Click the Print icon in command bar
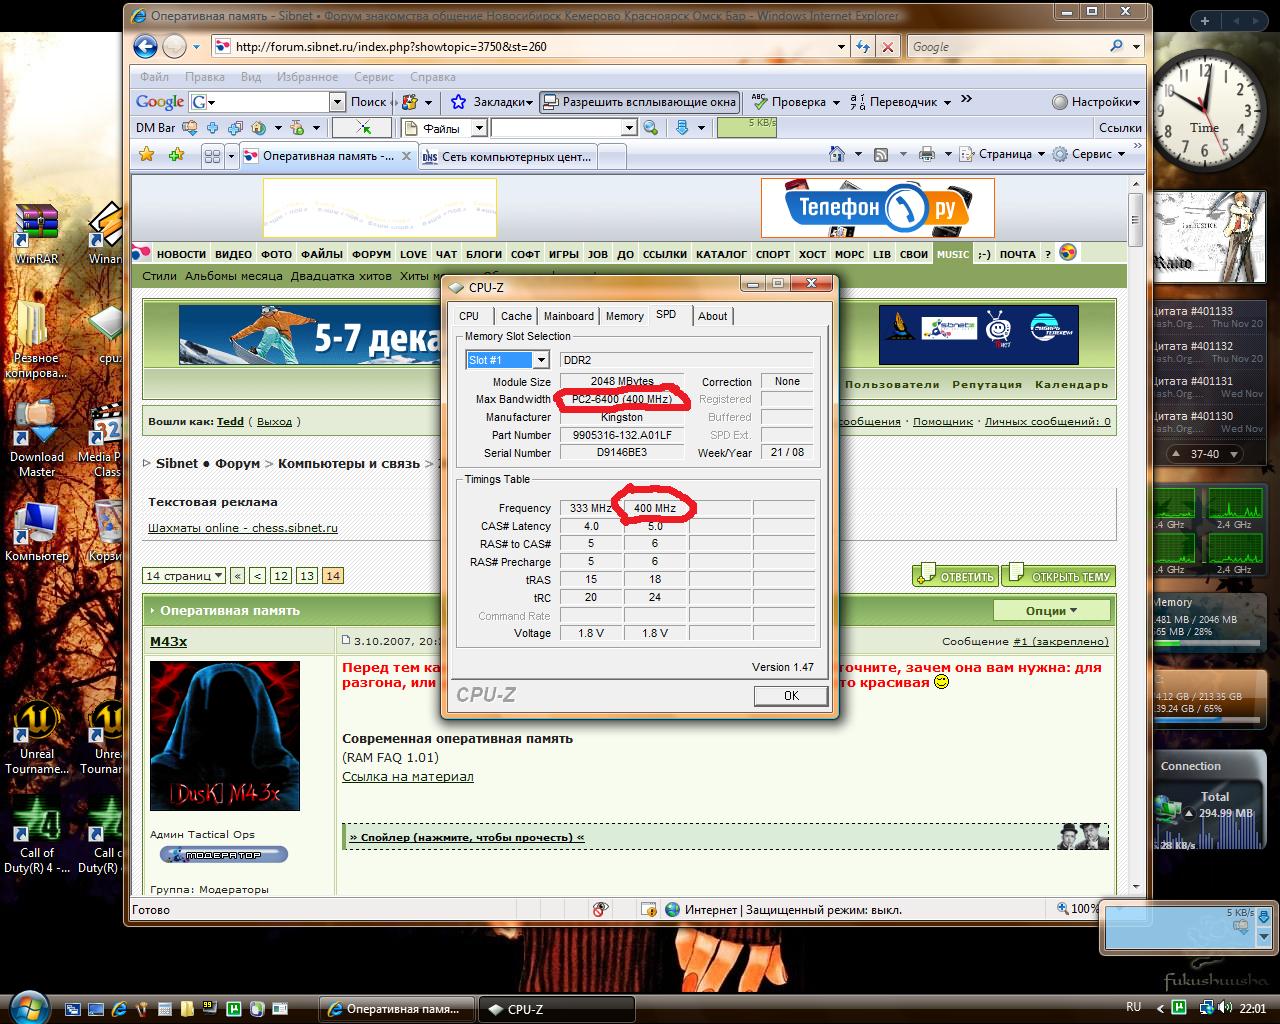Viewport: 1280px width, 1024px height. click(927, 154)
